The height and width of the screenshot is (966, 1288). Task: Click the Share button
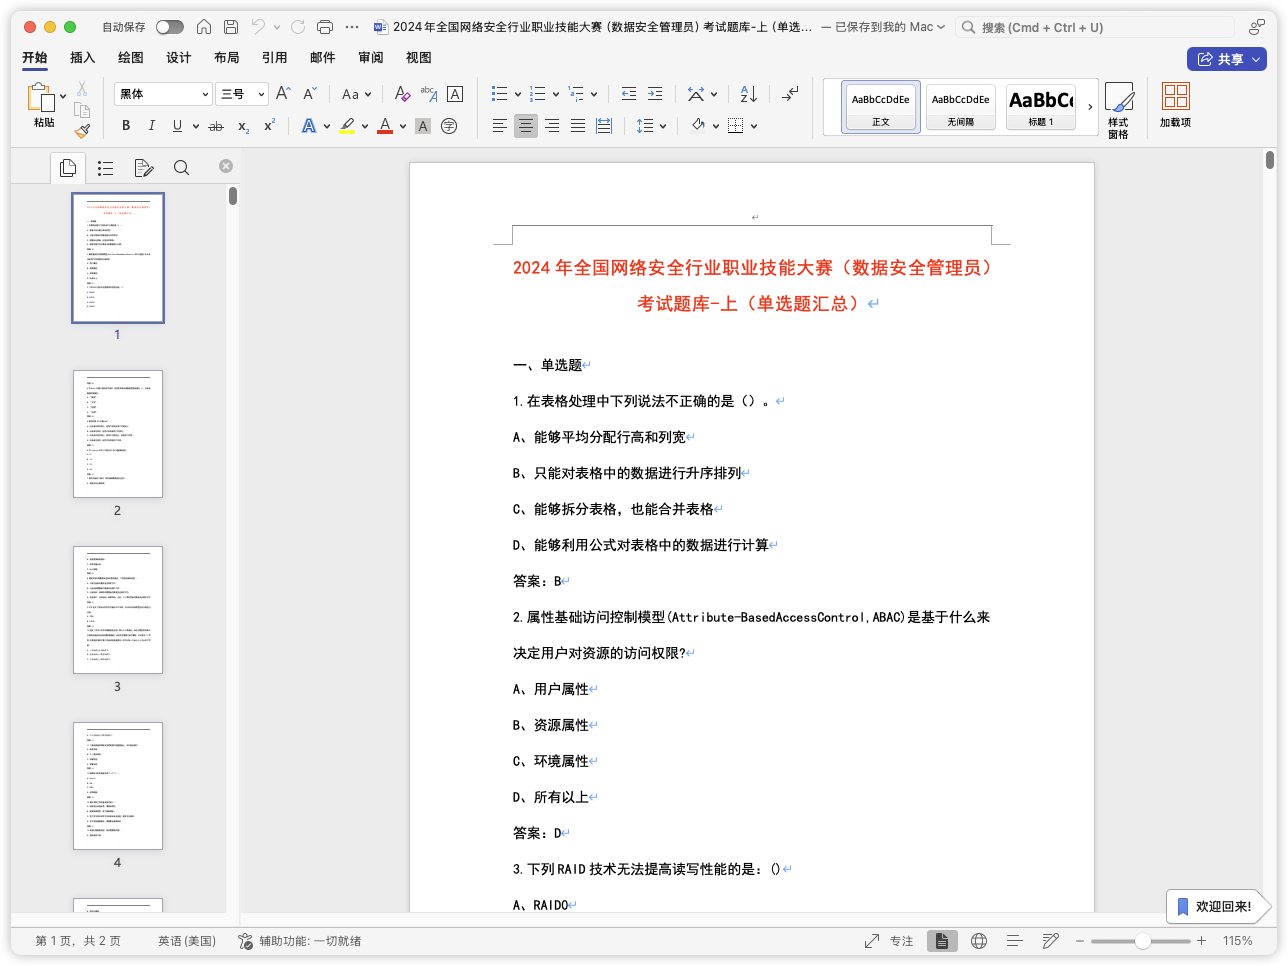point(1226,59)
